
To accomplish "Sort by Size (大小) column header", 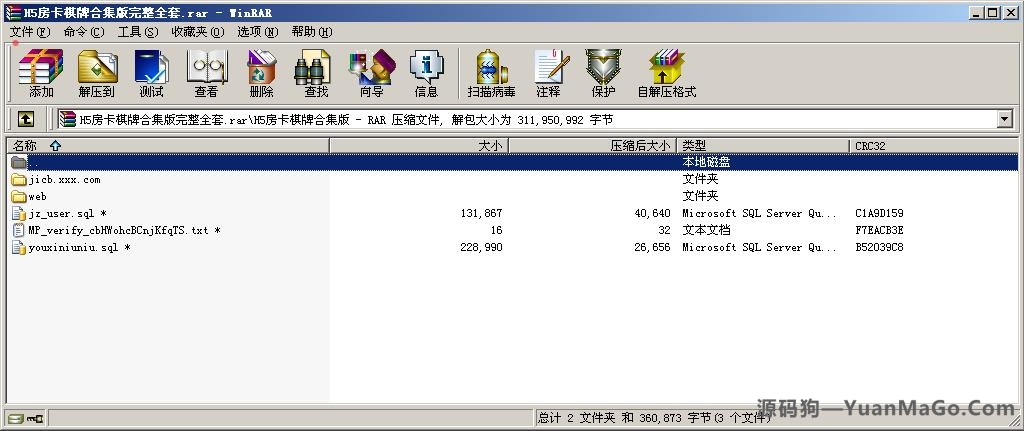I will (x=419, y=146).
